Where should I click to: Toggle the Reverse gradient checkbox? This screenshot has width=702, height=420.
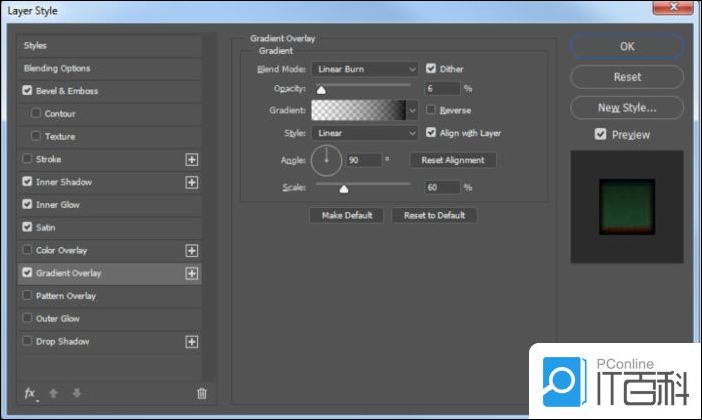pyautogui.click(x=431, y=110)
